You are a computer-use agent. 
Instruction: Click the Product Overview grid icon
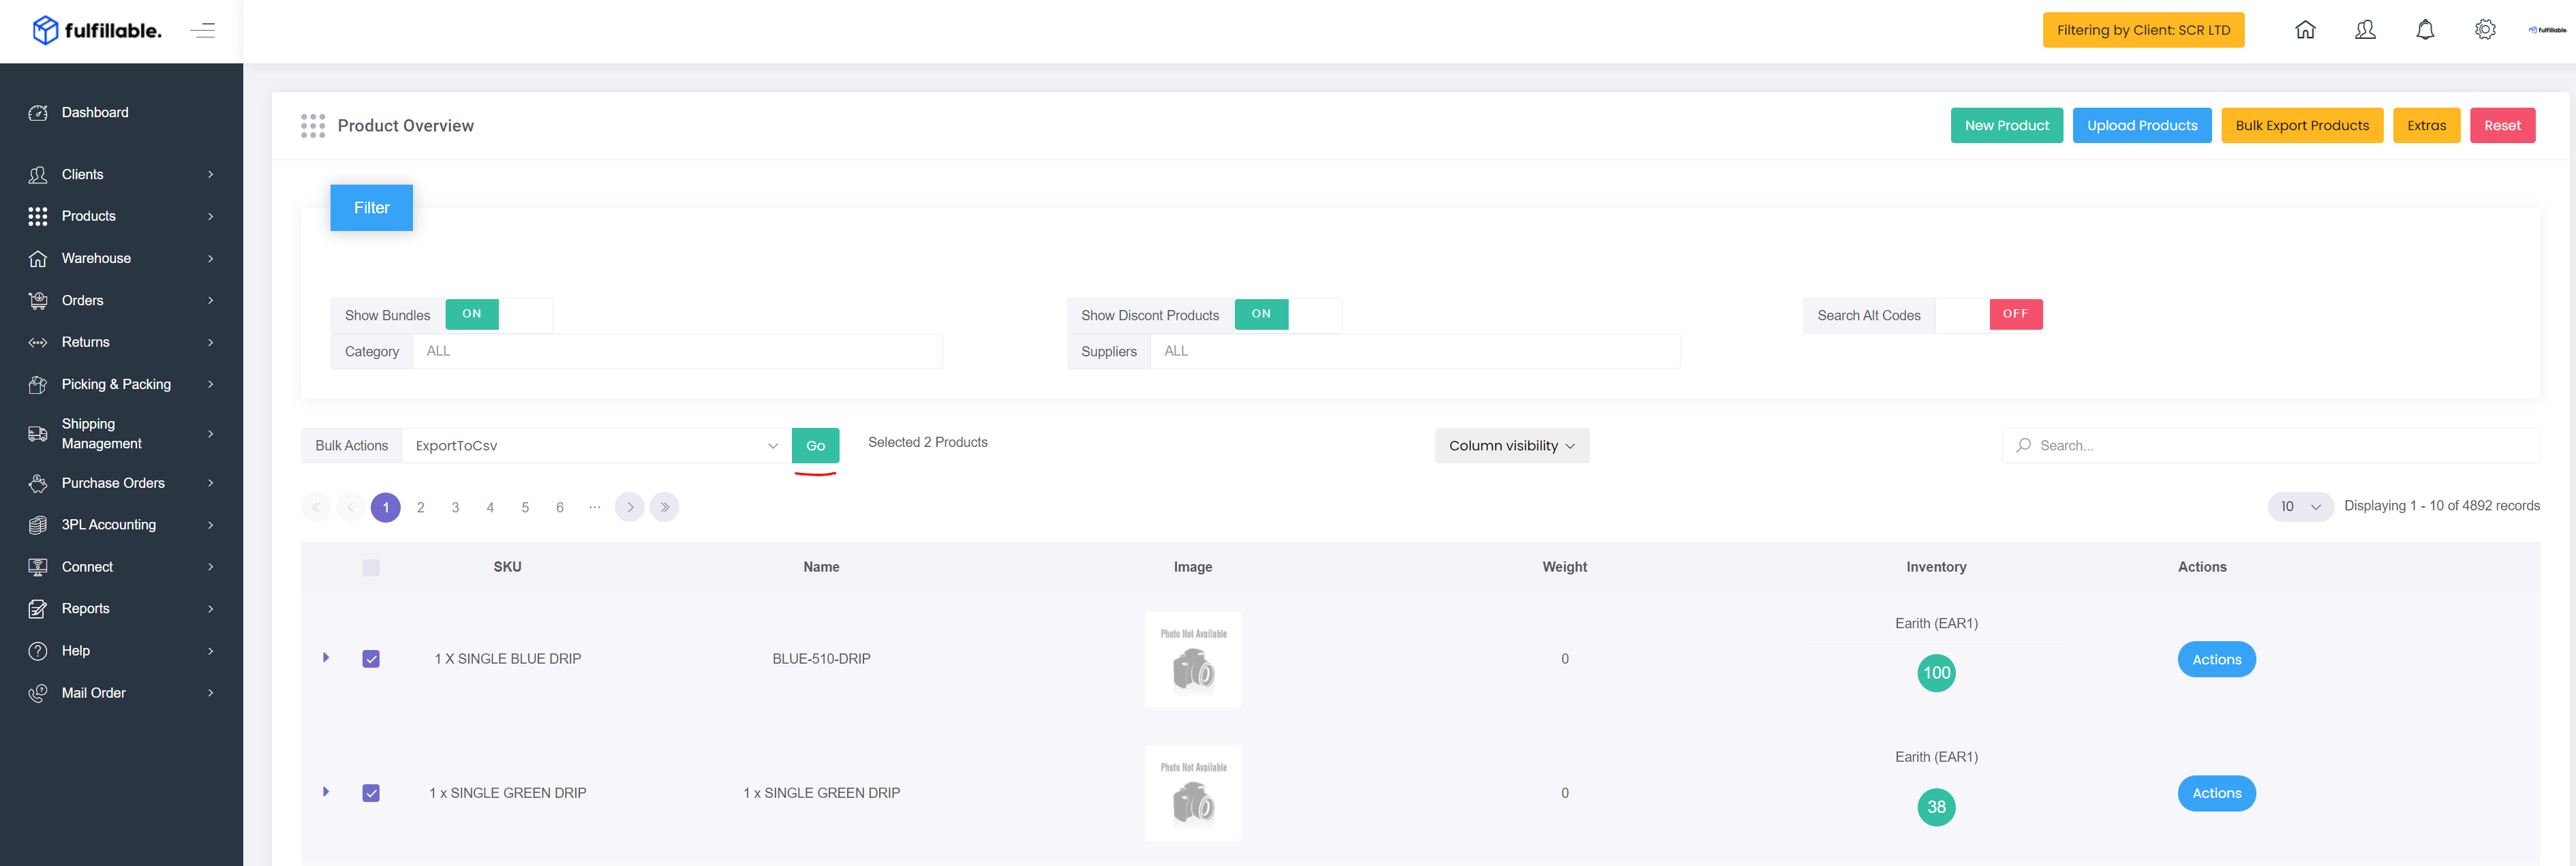[313, 126]
